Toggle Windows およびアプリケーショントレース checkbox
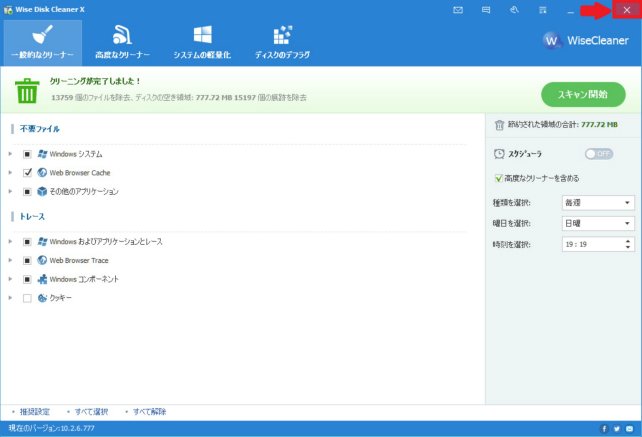 [x=27, y=242]
